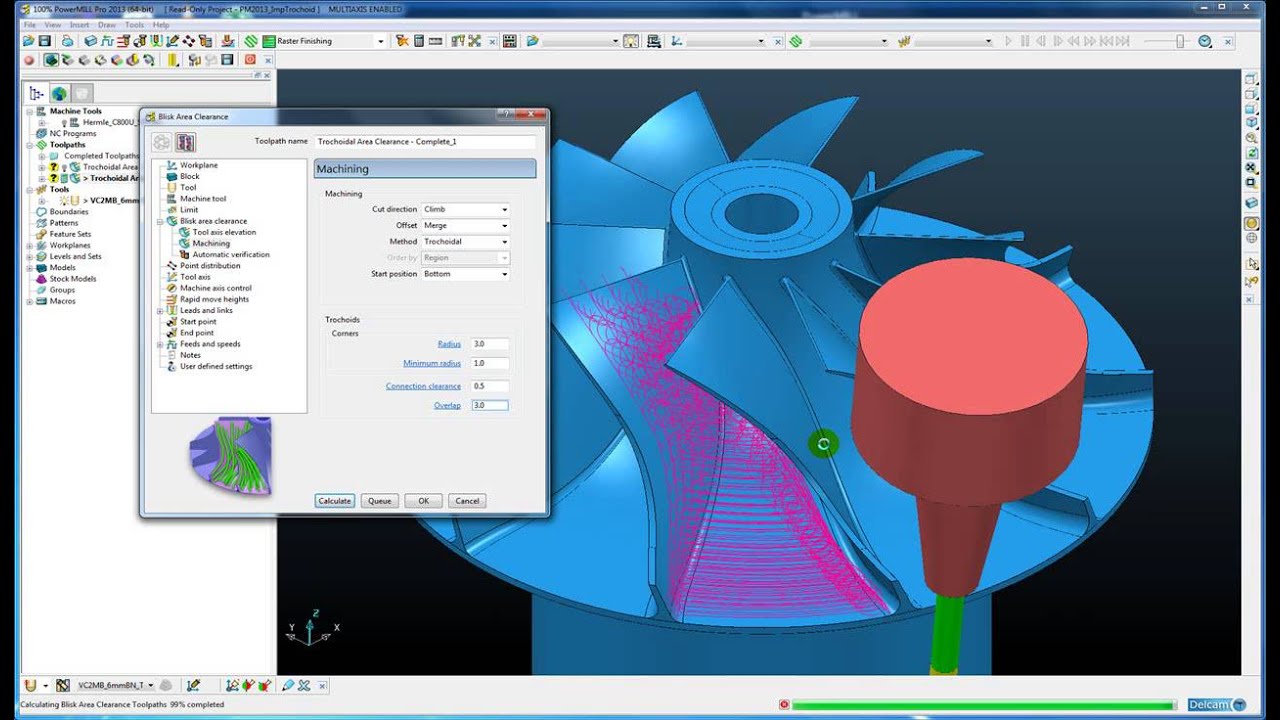This screenshot has height=720, width=1280.
Task: Click the first view cube icon on right toolbar
Action: 1252,79
